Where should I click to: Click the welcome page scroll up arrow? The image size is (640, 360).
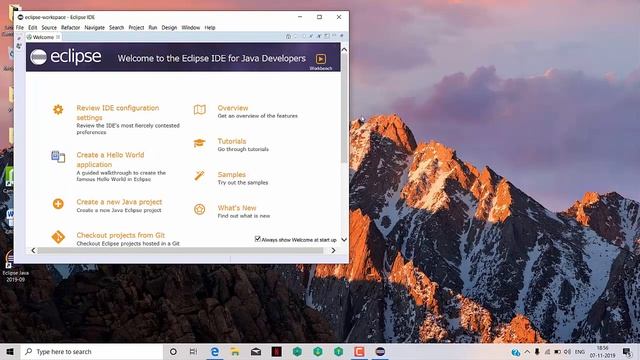coord(344,49)
